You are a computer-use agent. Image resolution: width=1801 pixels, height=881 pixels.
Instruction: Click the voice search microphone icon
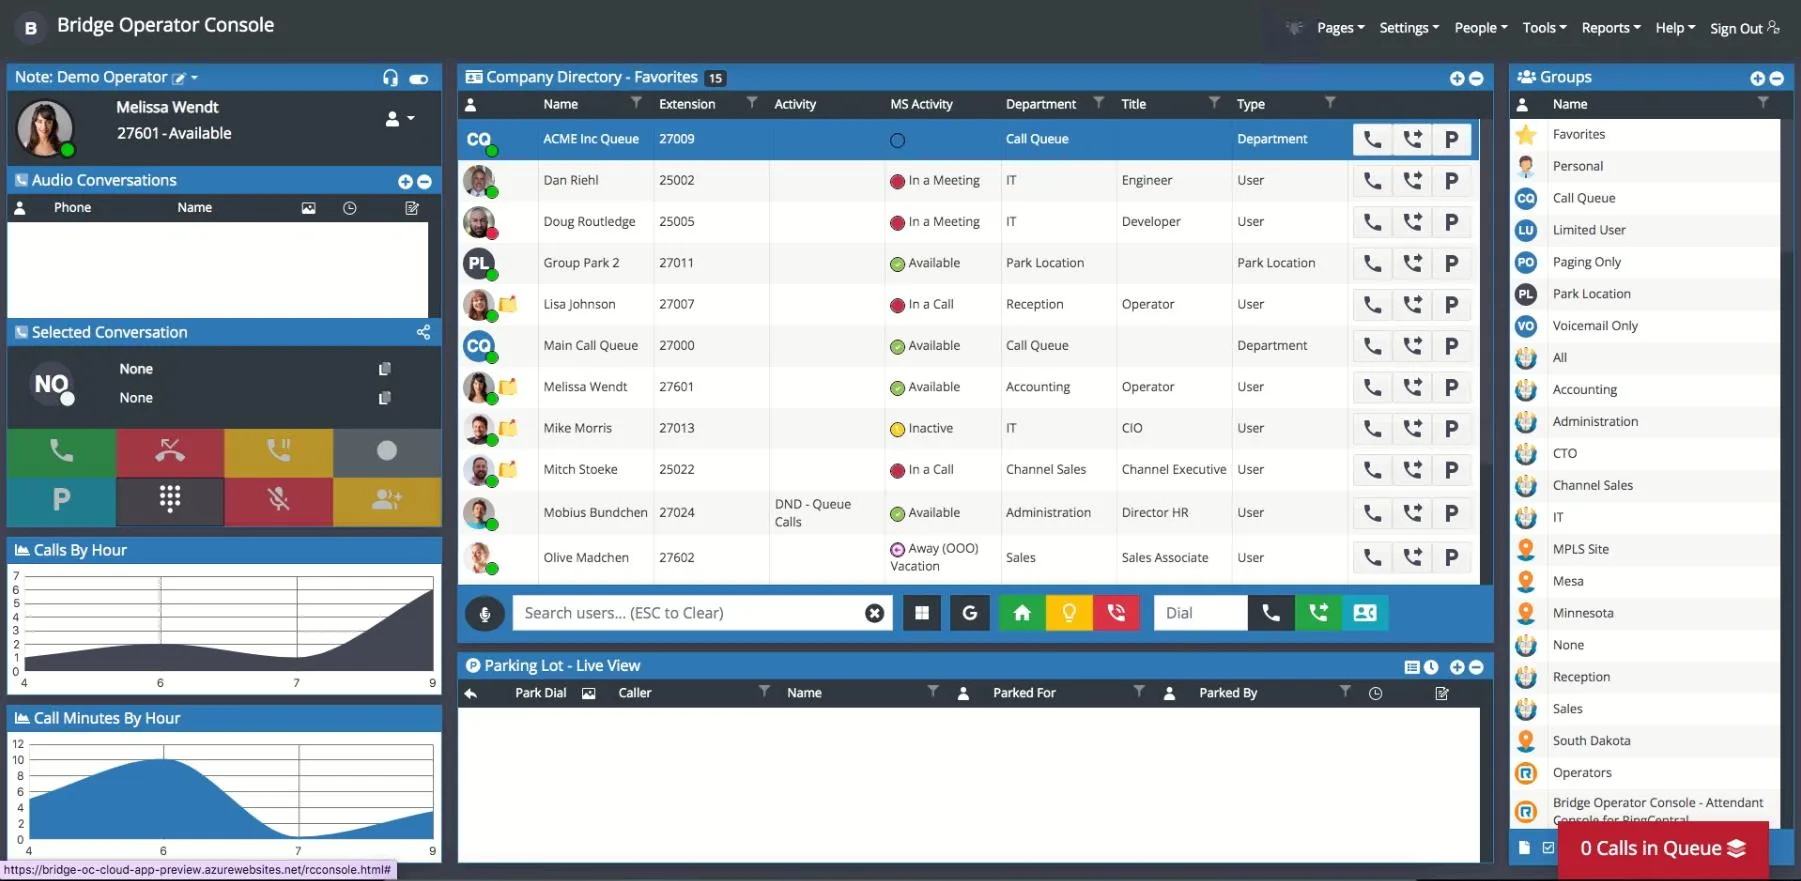(485, 614)
